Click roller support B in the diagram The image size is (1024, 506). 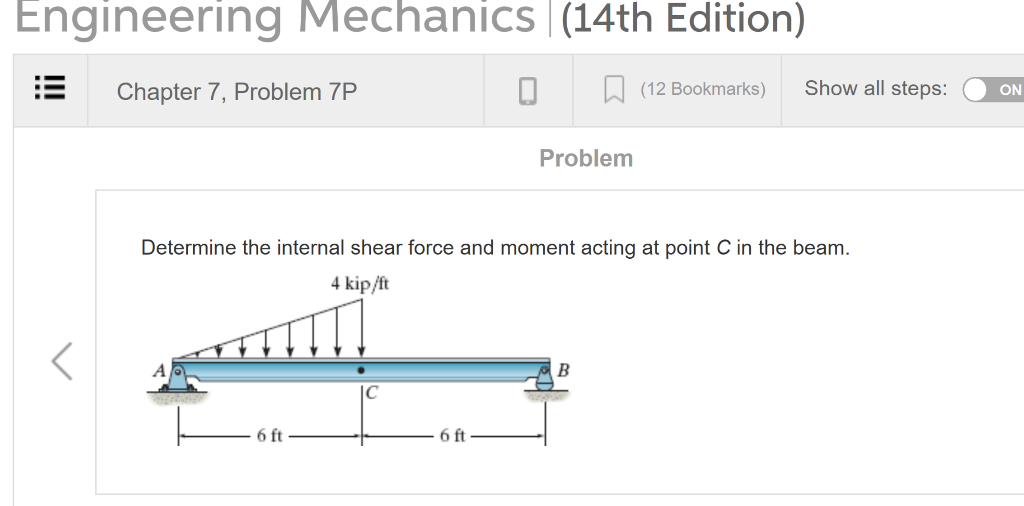[x=545, y=379]
